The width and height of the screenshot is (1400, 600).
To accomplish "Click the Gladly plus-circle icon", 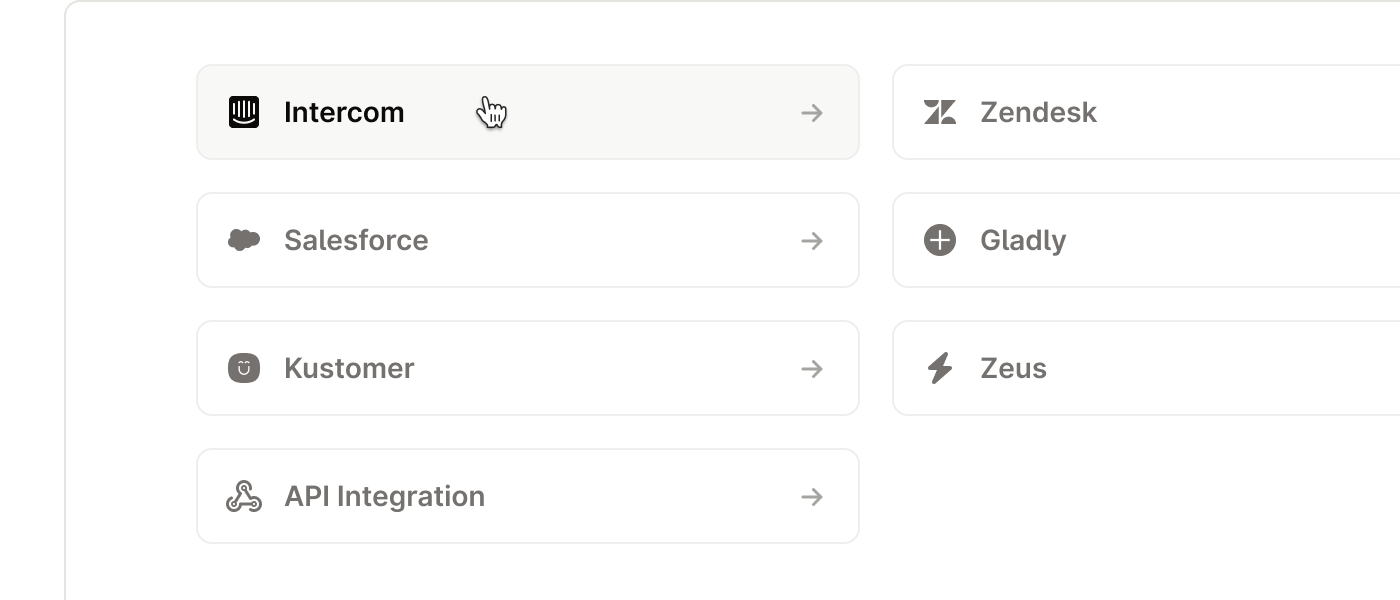I will 940,240.
